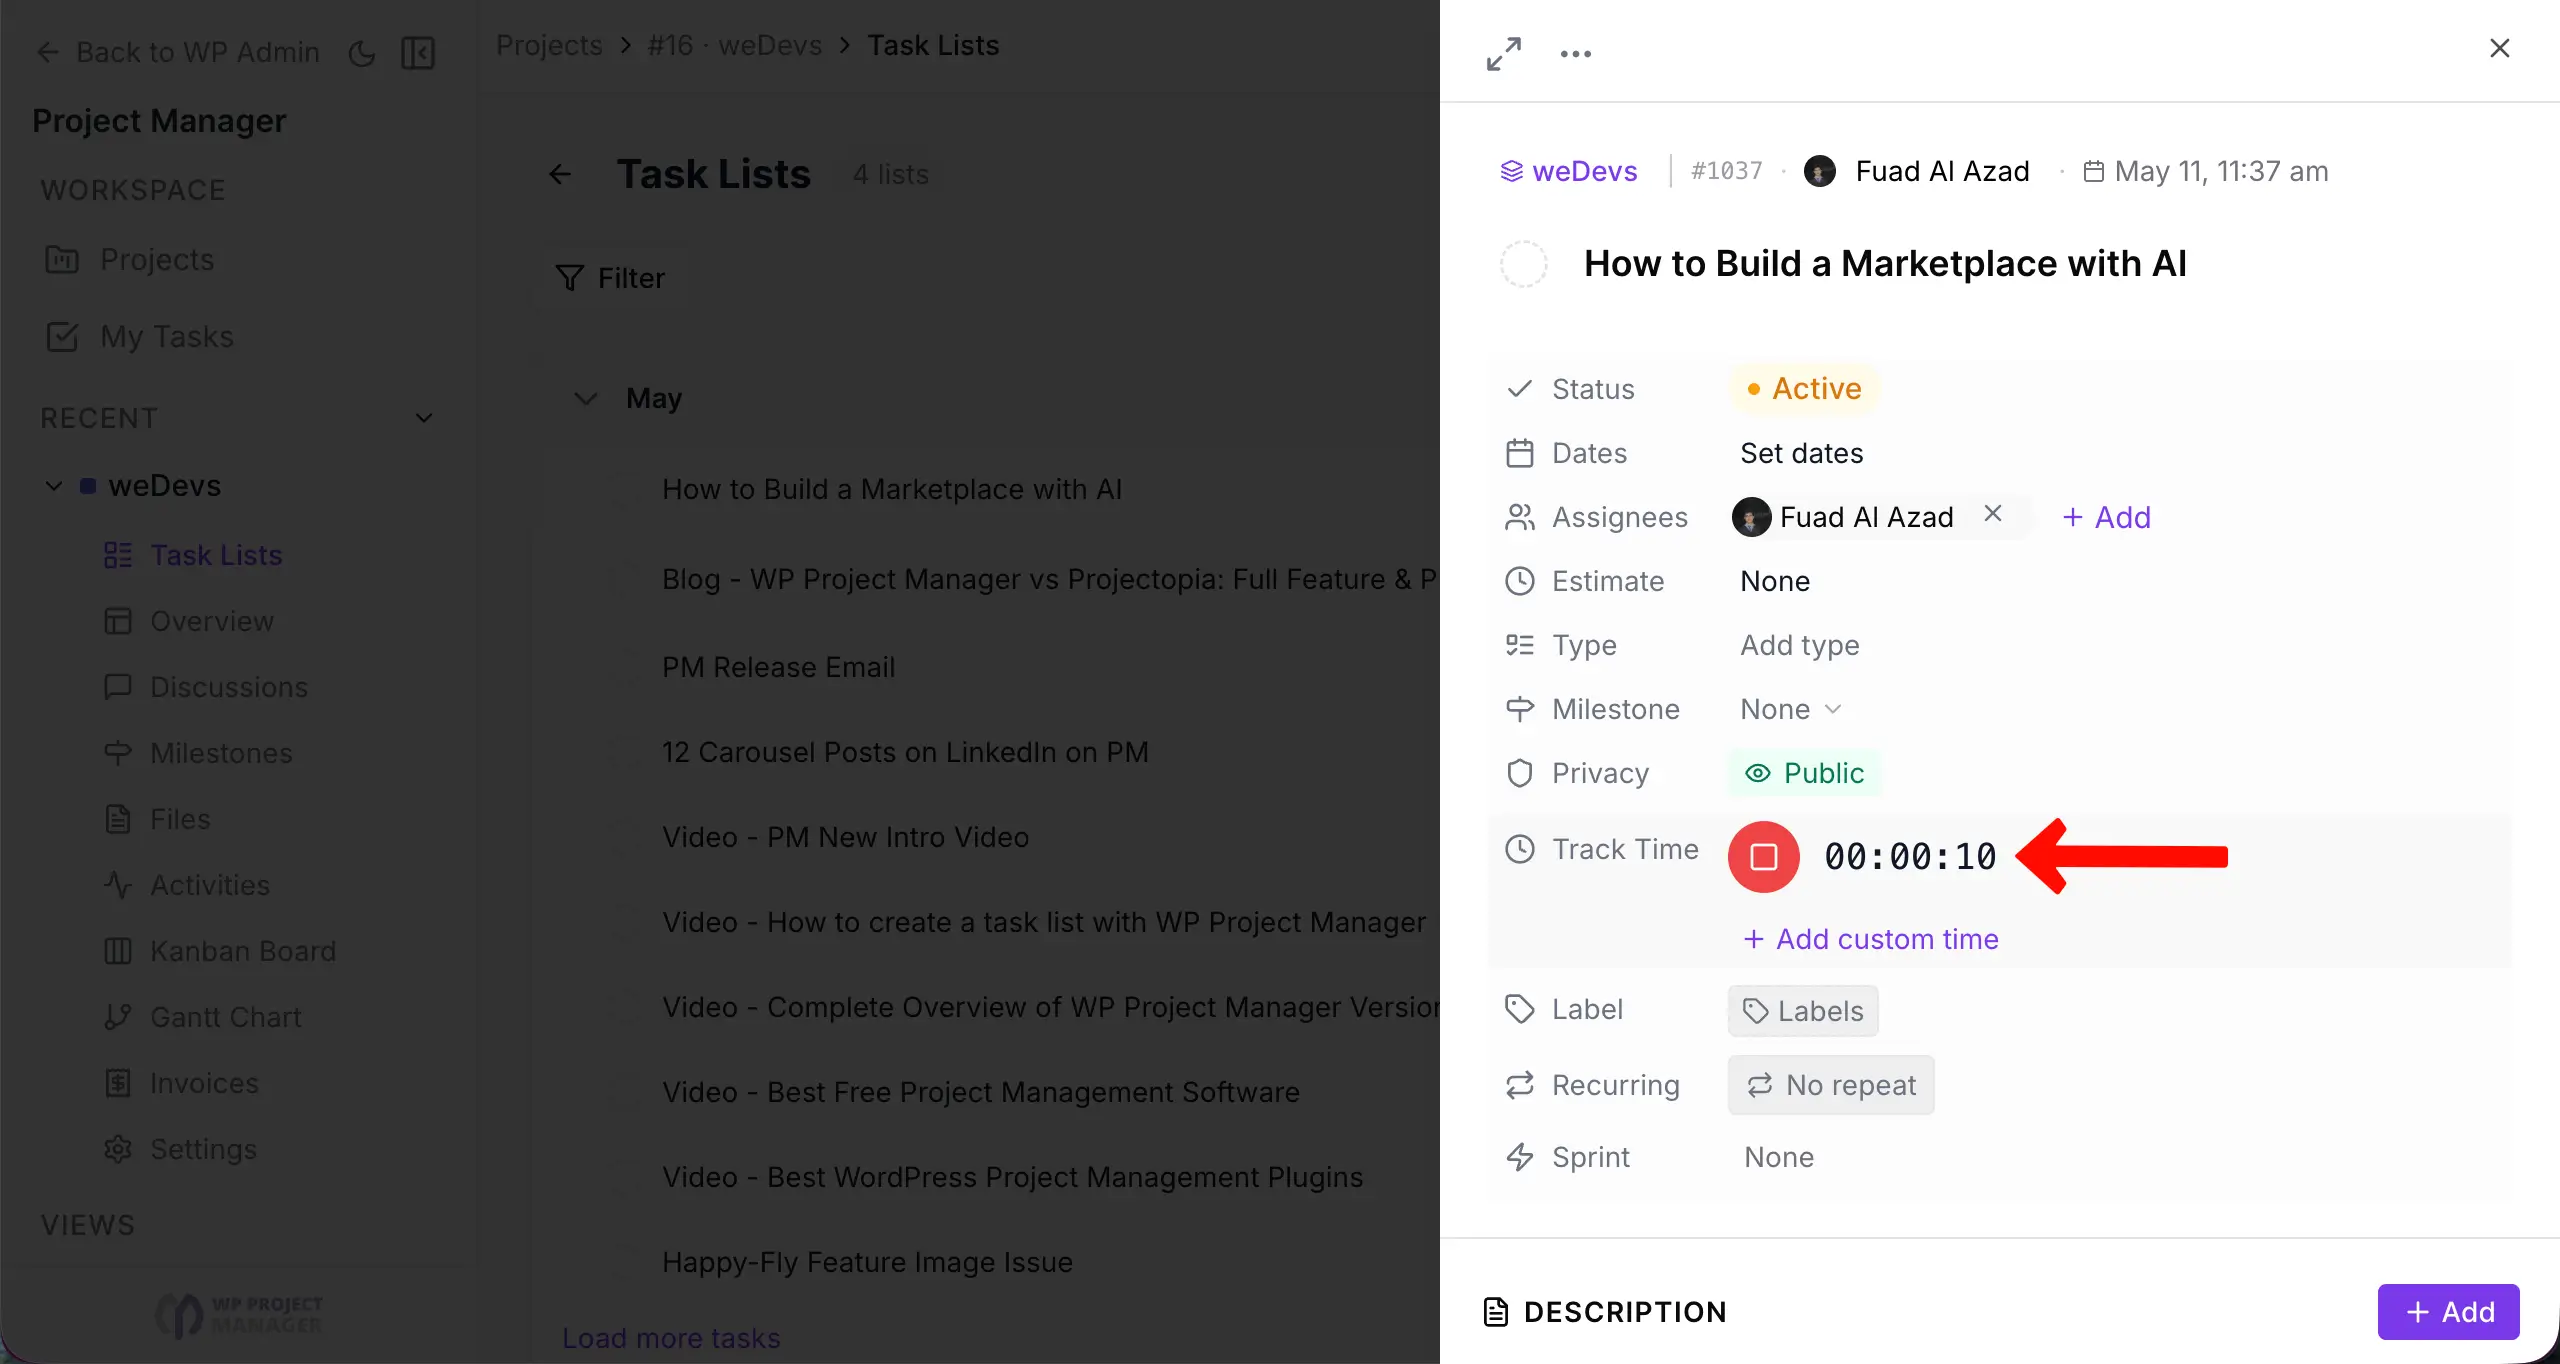This screenshot has height=1364, width=2560.
Task: Click Add type field
Action: (1800, 645)
